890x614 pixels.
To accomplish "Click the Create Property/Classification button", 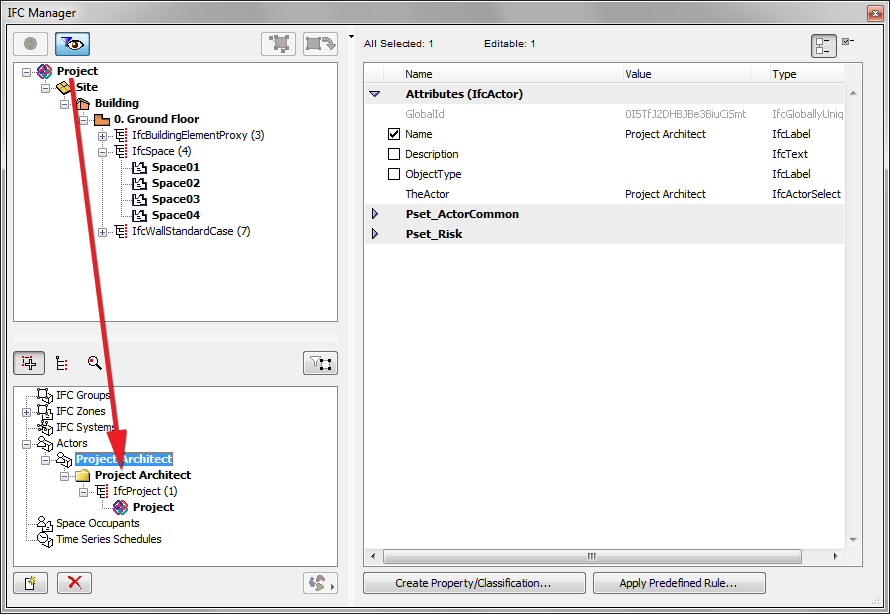I will coord(474,583).
